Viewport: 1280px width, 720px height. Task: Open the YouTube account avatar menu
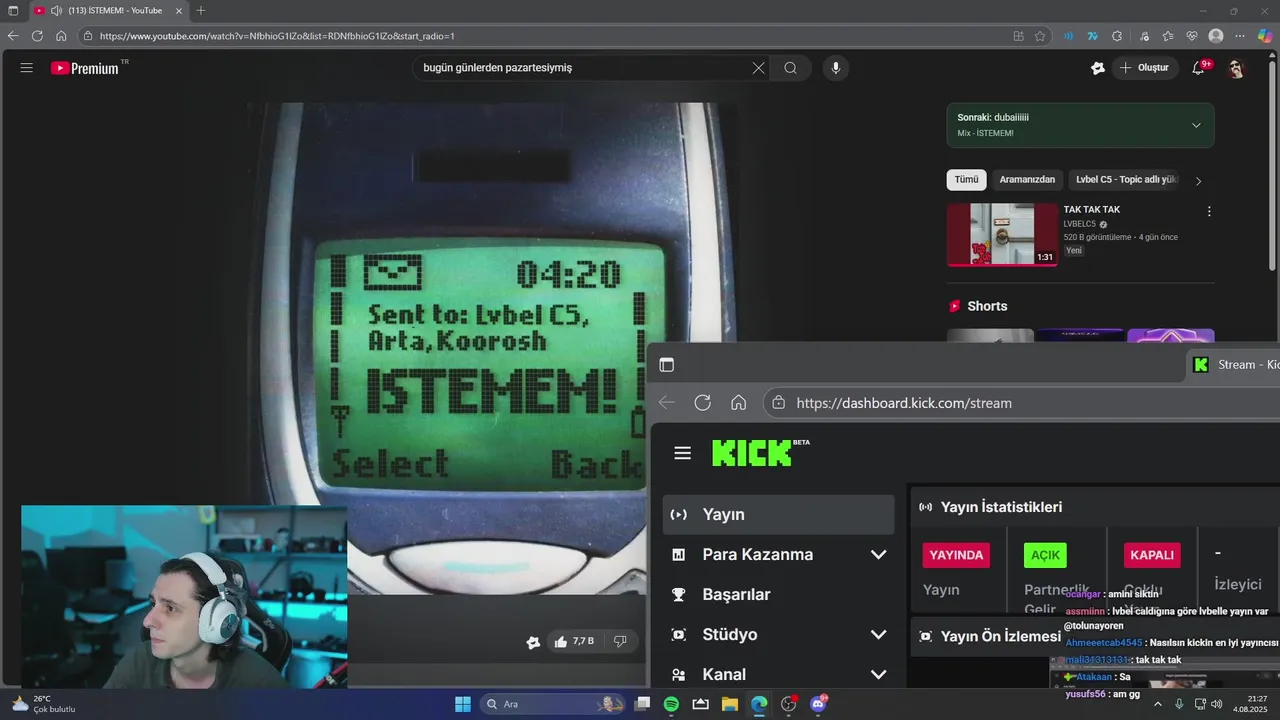[x=1237, y=68]
